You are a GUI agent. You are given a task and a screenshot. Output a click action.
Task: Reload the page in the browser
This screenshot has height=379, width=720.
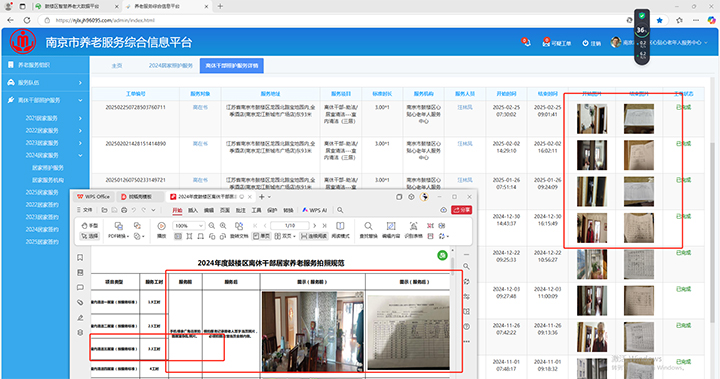point(27,20)
